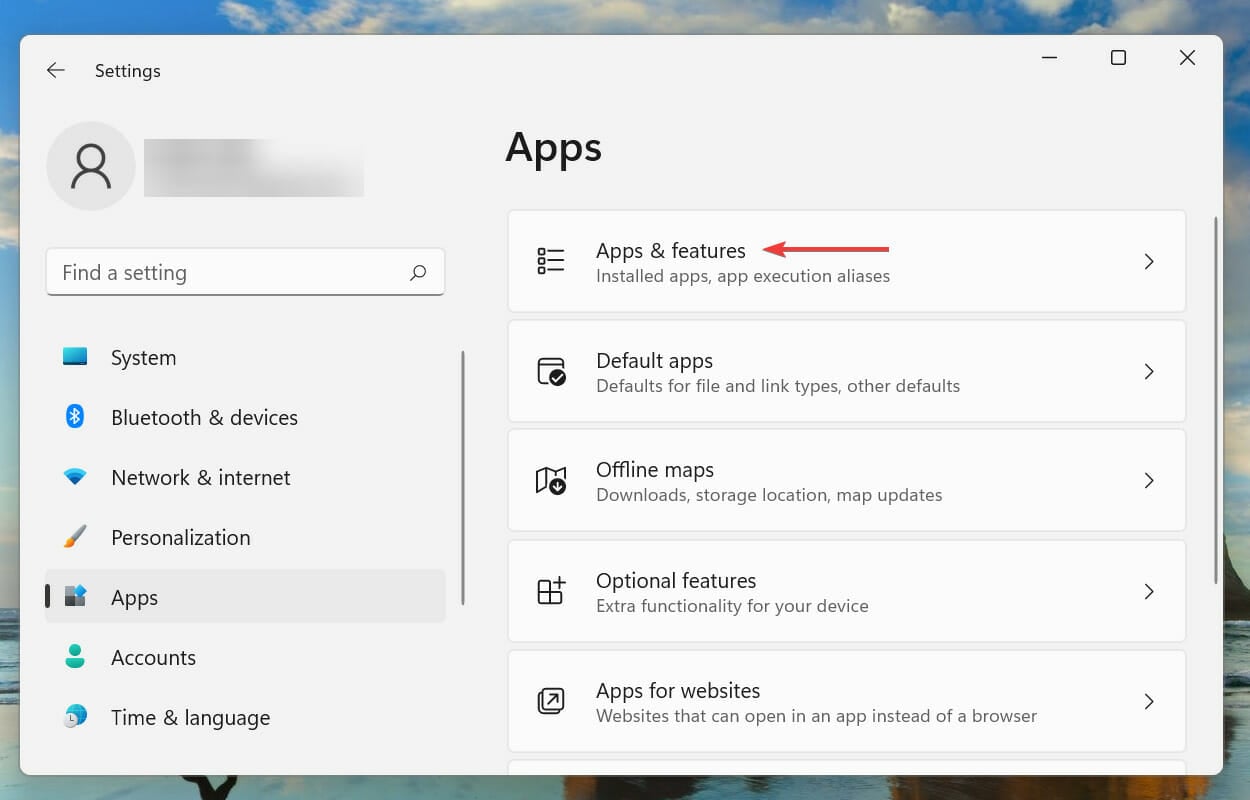Select Accounts in sidebar

tap(245, 657)
